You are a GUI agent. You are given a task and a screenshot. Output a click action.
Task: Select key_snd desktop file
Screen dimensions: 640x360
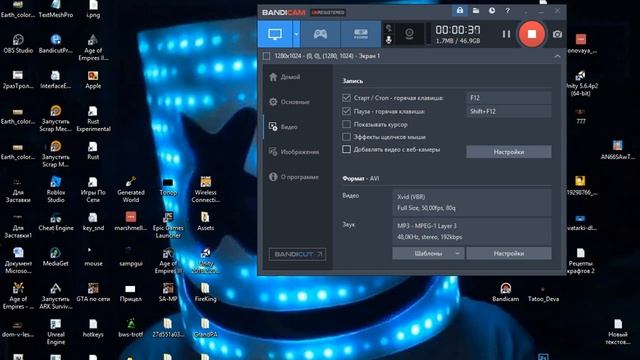click(93, 222)
